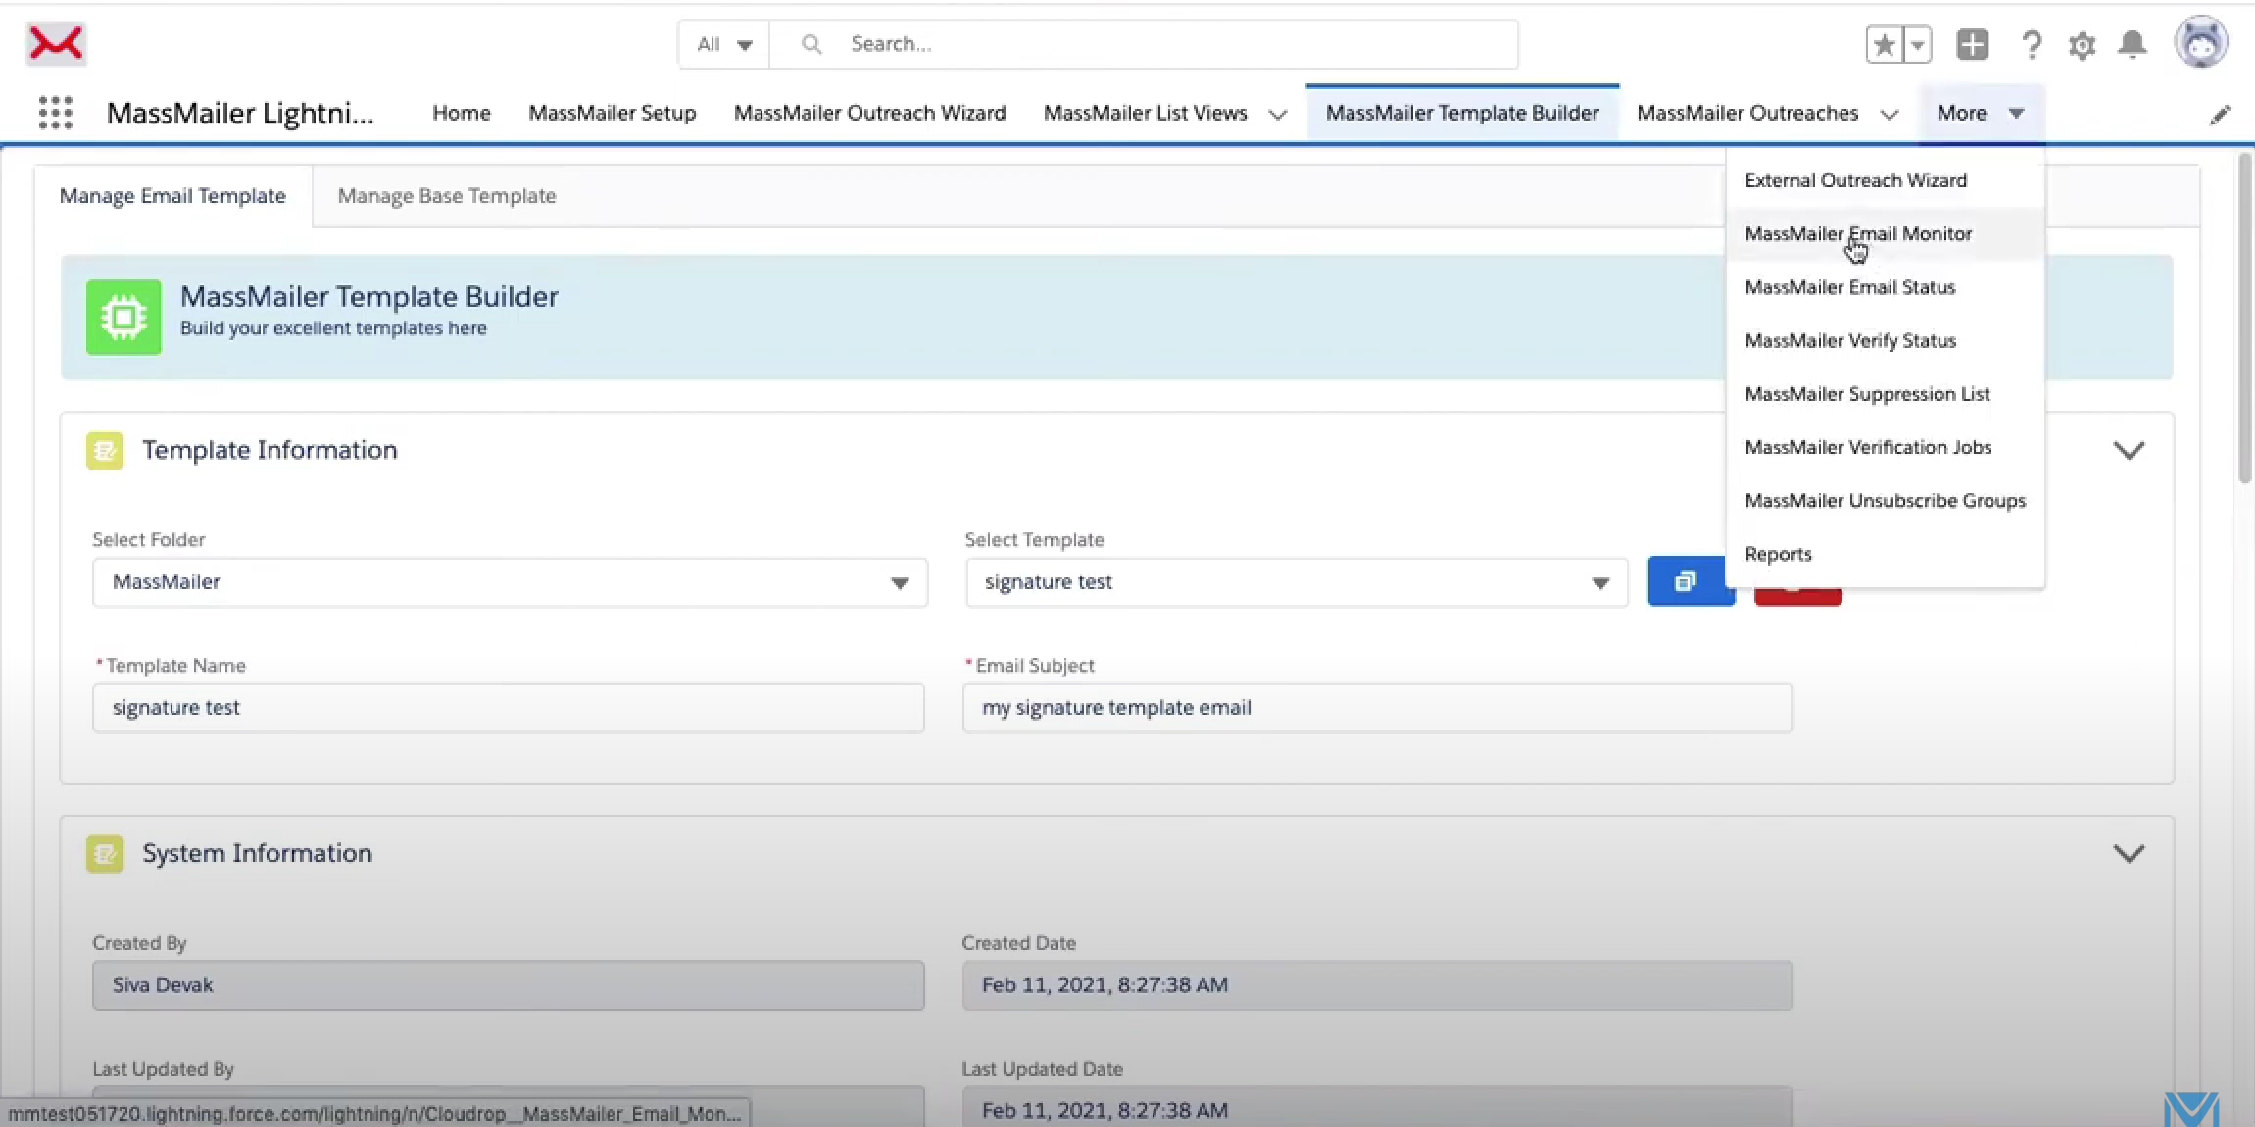Click the Global Actions plus icon
2255x1127 pixels.
pyautogui.click(x=1972, y=45)
